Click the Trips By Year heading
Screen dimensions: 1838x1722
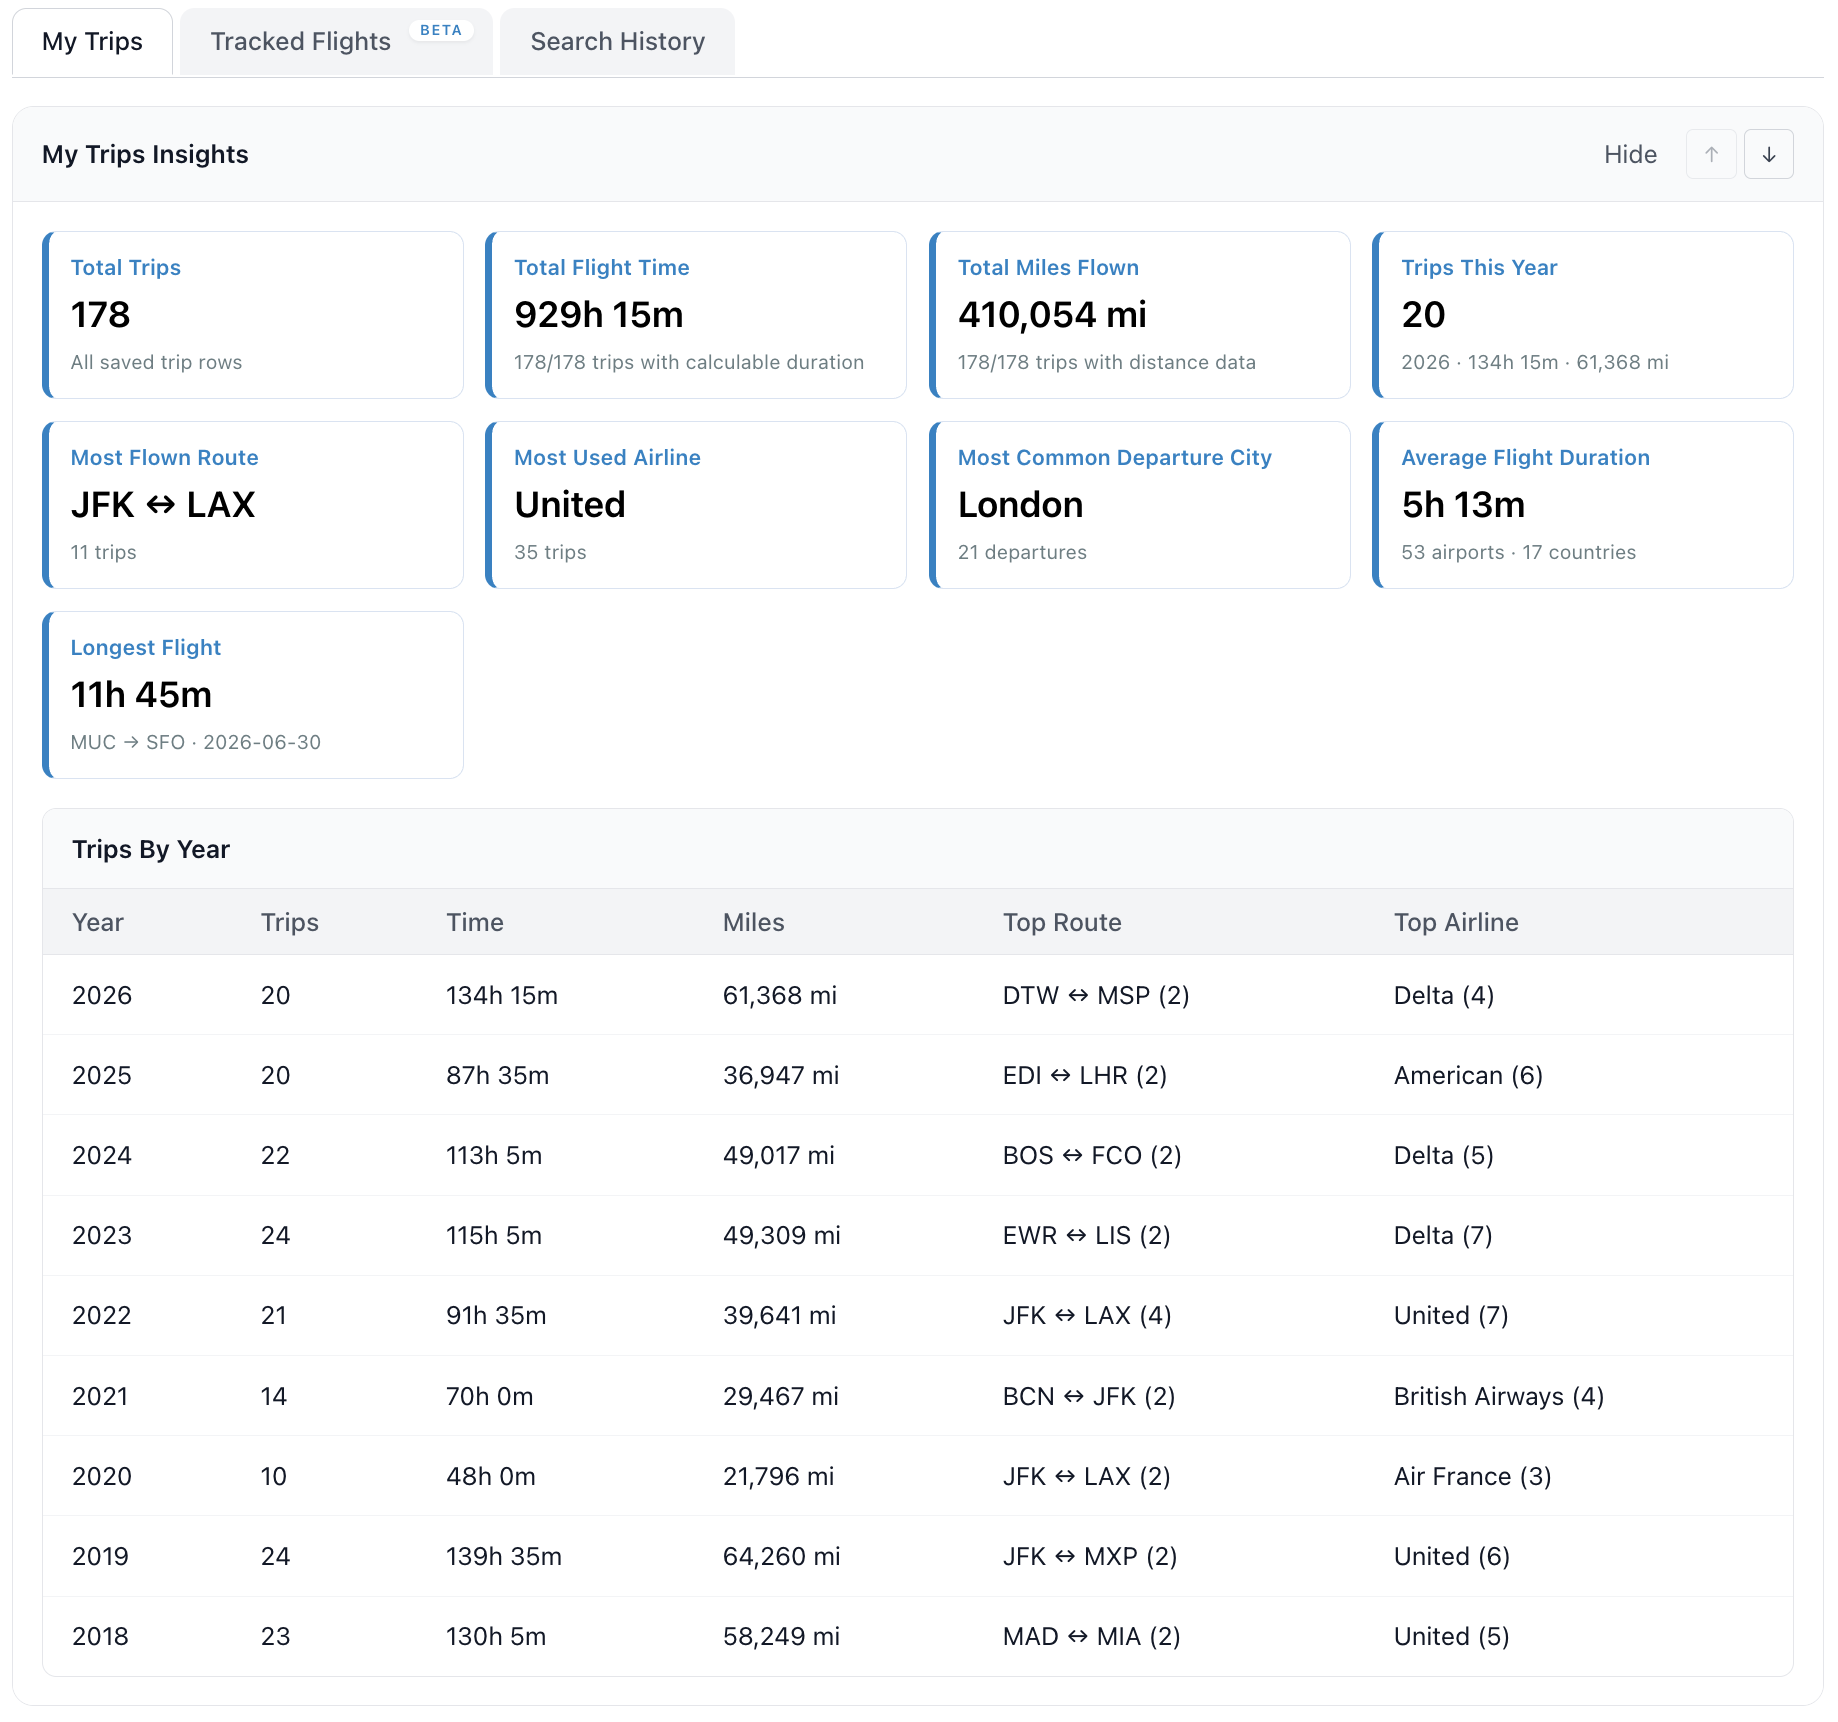point(151,849)
